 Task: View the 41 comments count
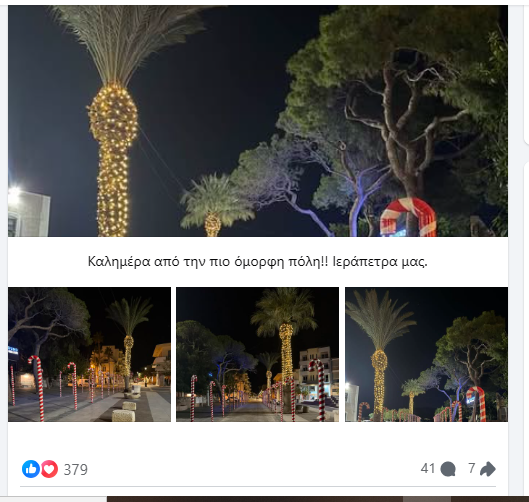coord(428,469)
